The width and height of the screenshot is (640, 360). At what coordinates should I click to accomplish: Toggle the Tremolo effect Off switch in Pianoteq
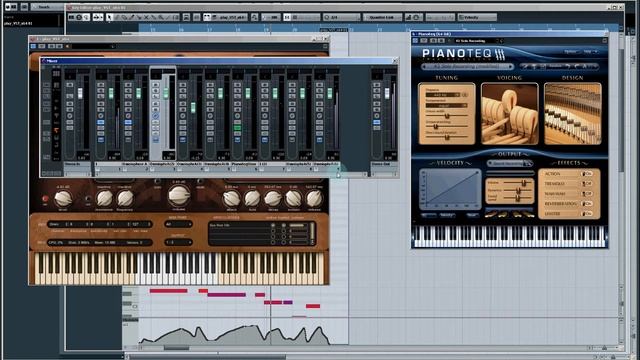[x=586, y=184]
